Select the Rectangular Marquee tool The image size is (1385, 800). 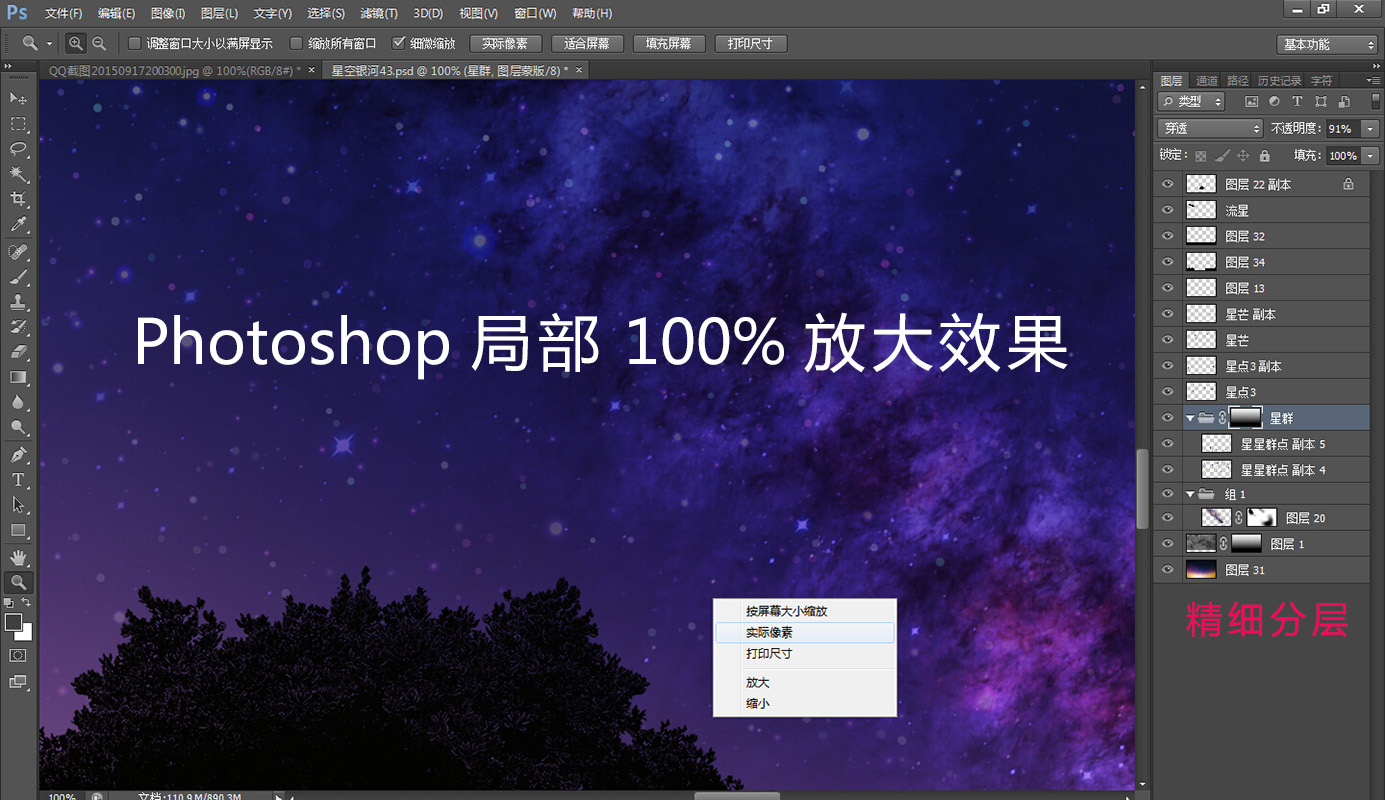pyautogui.click(x=18, y=124)
